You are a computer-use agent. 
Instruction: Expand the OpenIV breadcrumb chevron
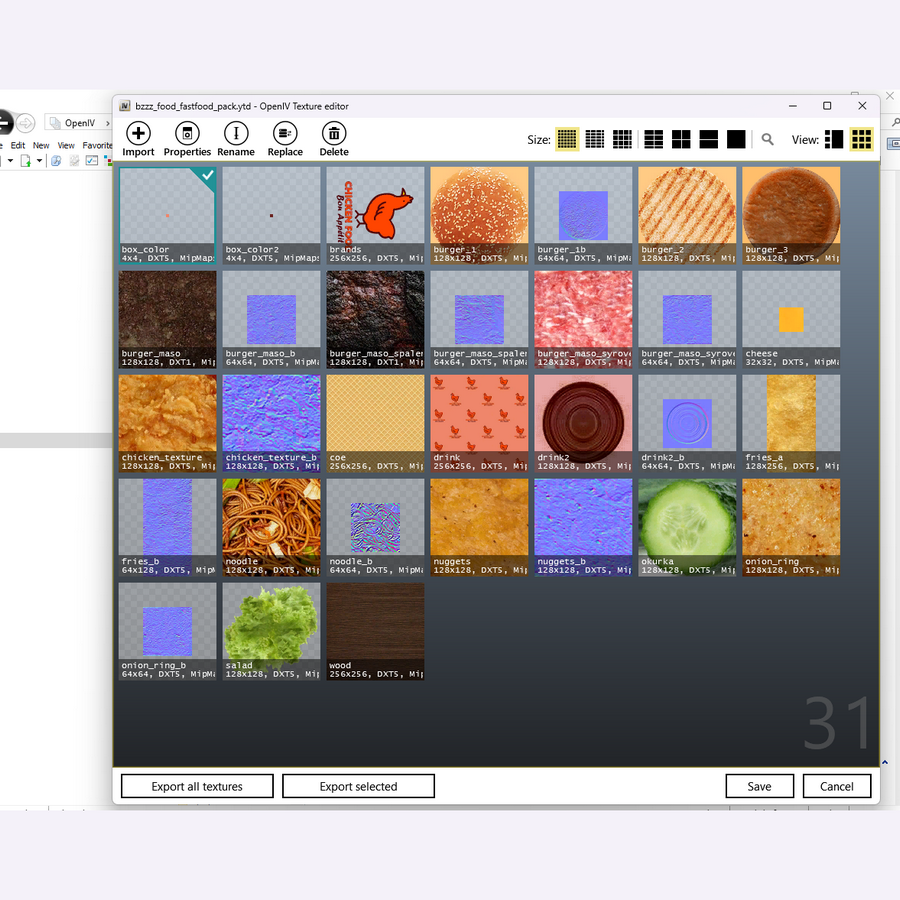tap(107, 123)
